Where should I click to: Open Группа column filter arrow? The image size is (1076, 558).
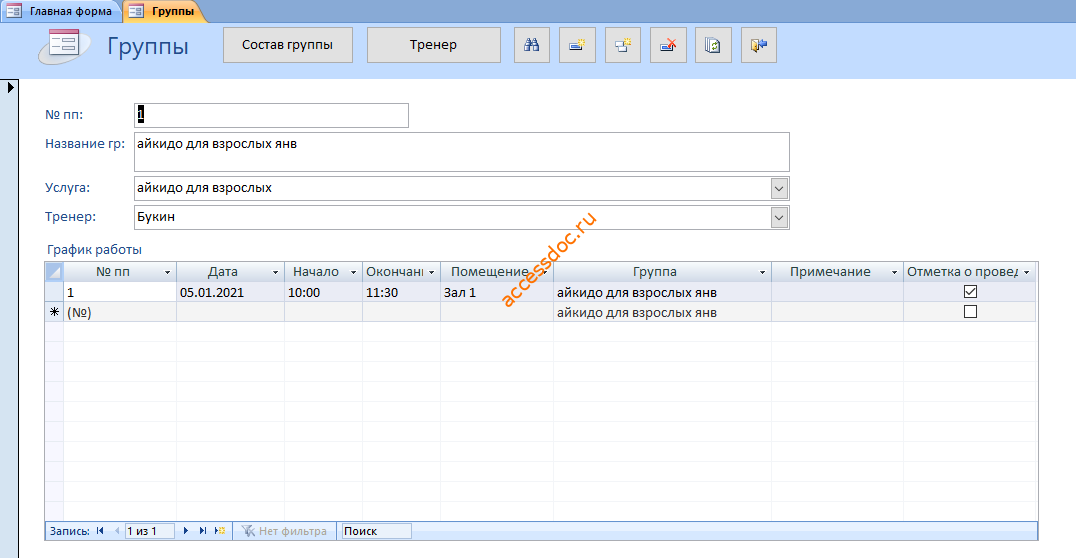pos(762,272)
